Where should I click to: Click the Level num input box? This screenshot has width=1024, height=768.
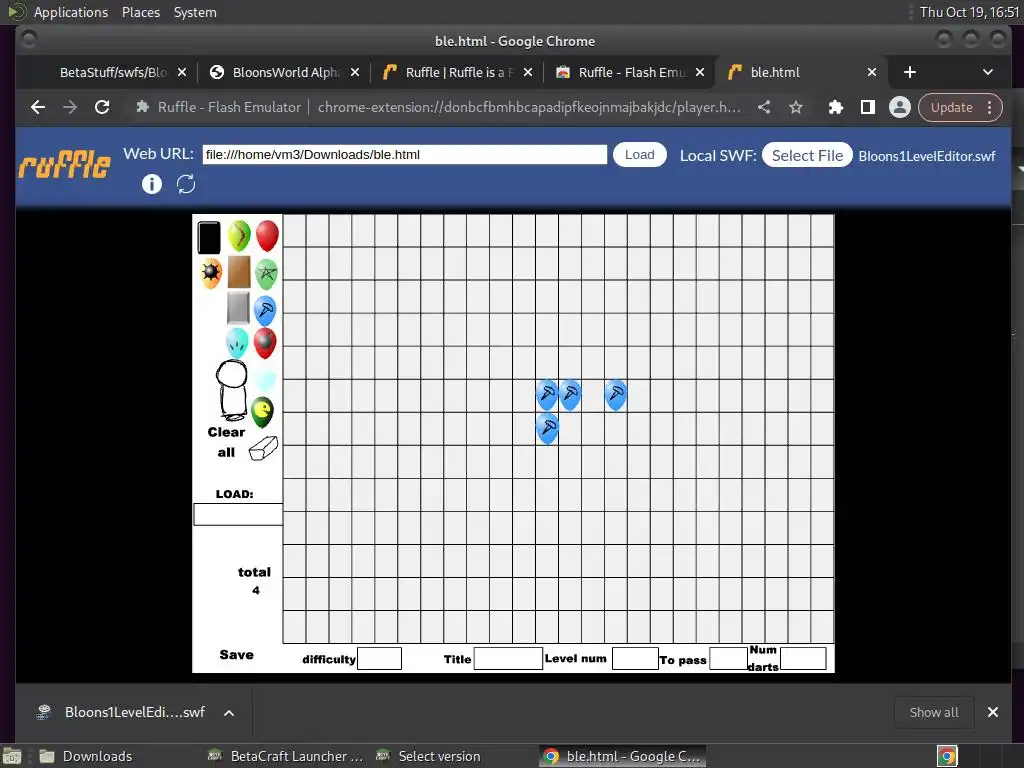tap(635, 658)
